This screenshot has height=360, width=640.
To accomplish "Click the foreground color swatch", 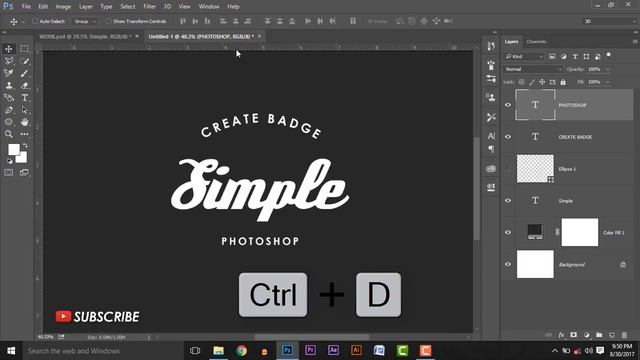I will tap(13, 149).
